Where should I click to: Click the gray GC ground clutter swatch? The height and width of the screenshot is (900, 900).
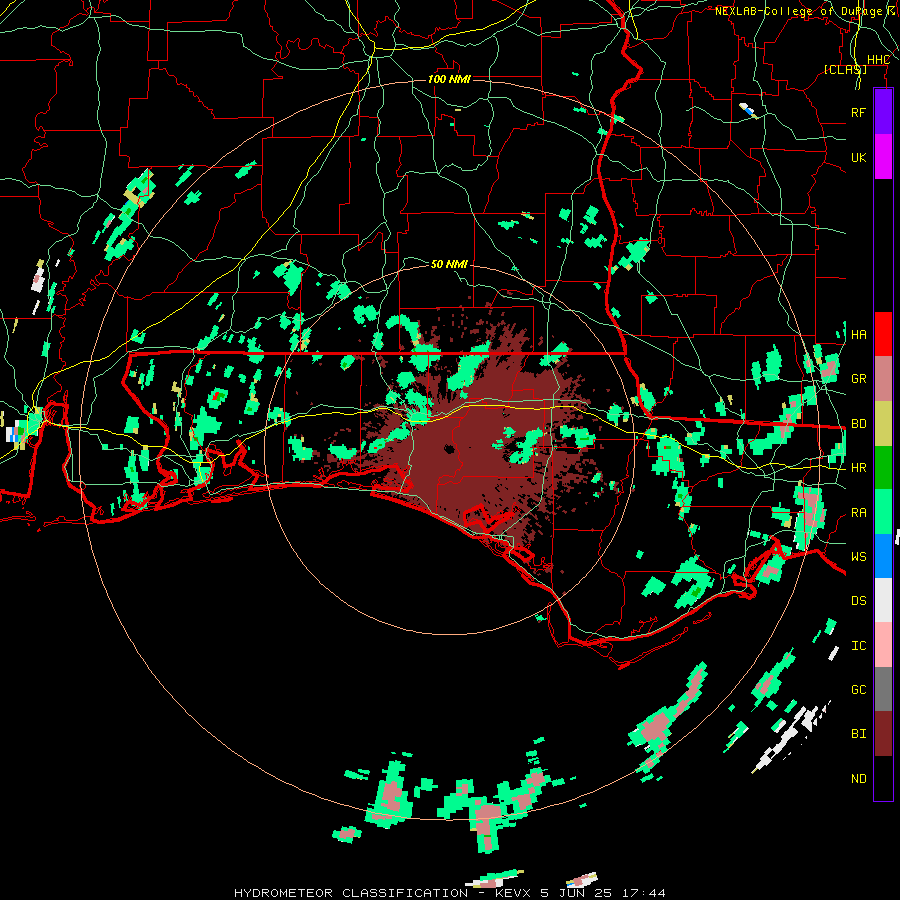883,689
